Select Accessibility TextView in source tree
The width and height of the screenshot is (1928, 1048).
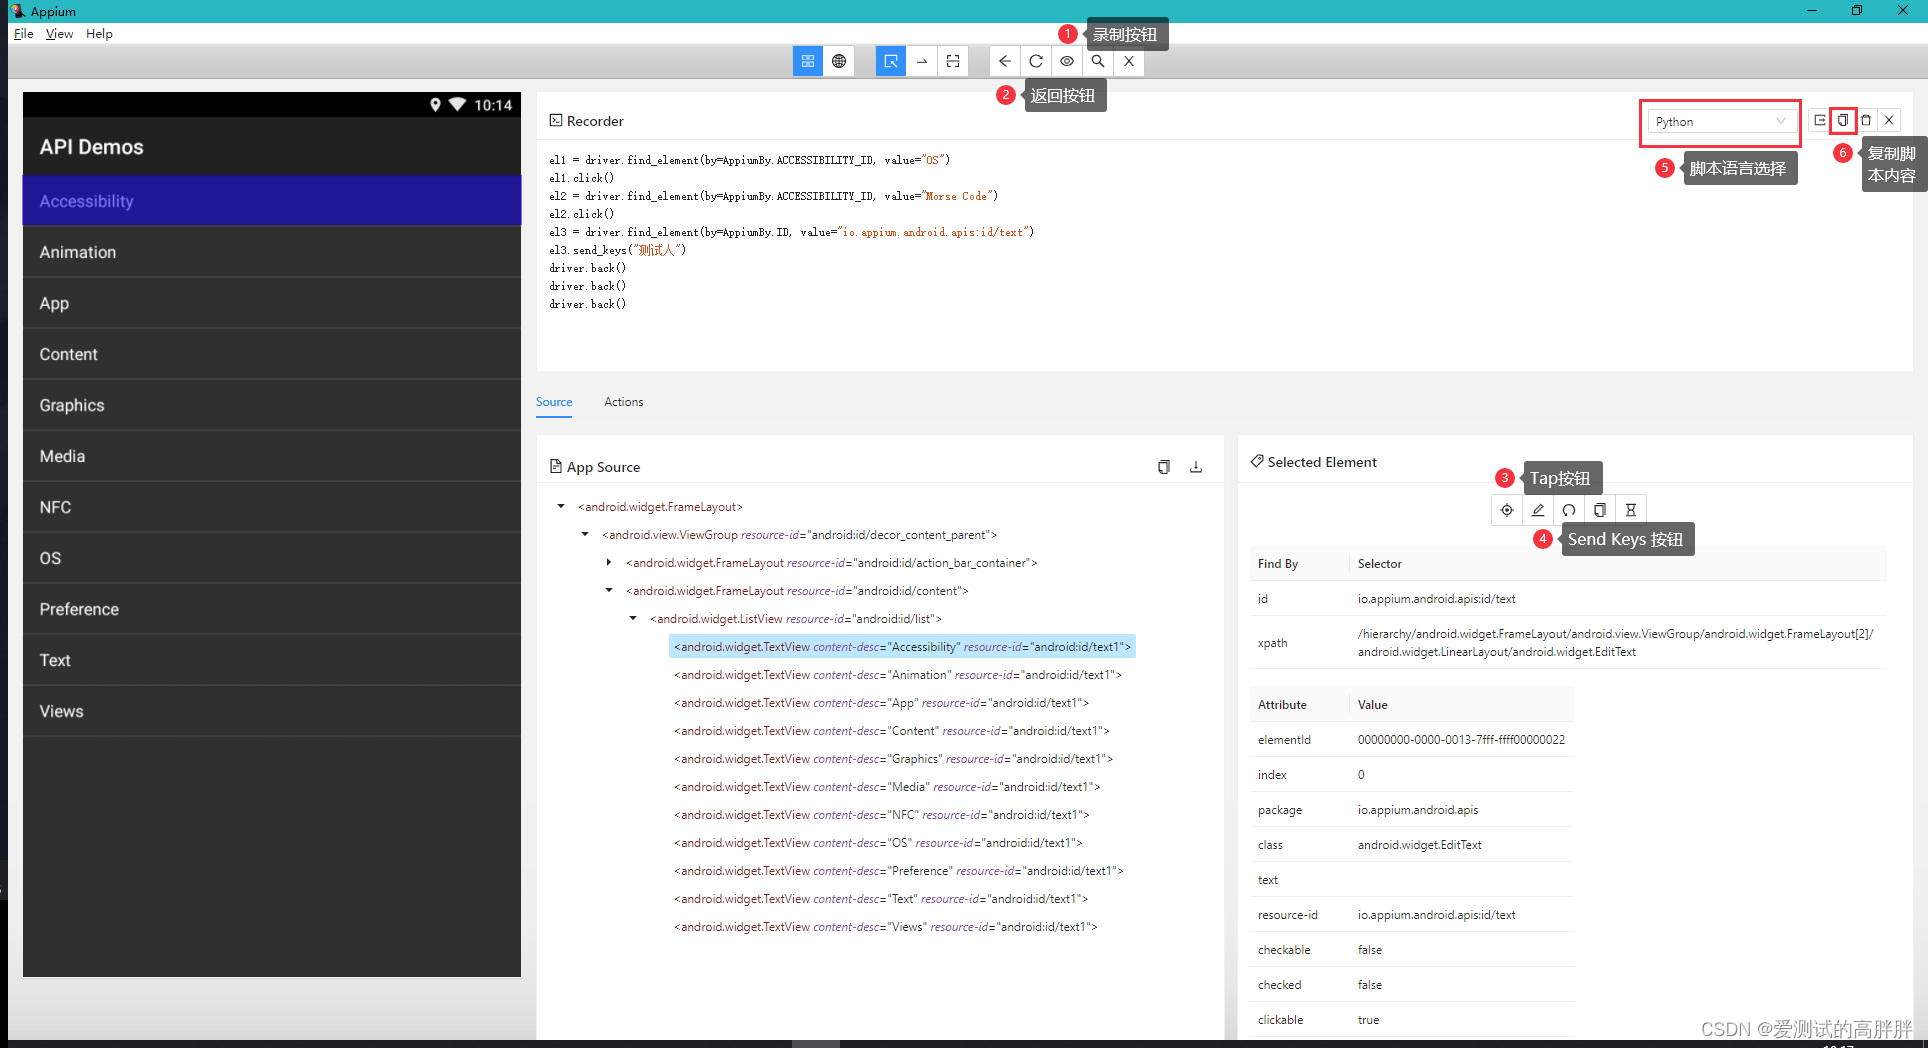point(902,647)
